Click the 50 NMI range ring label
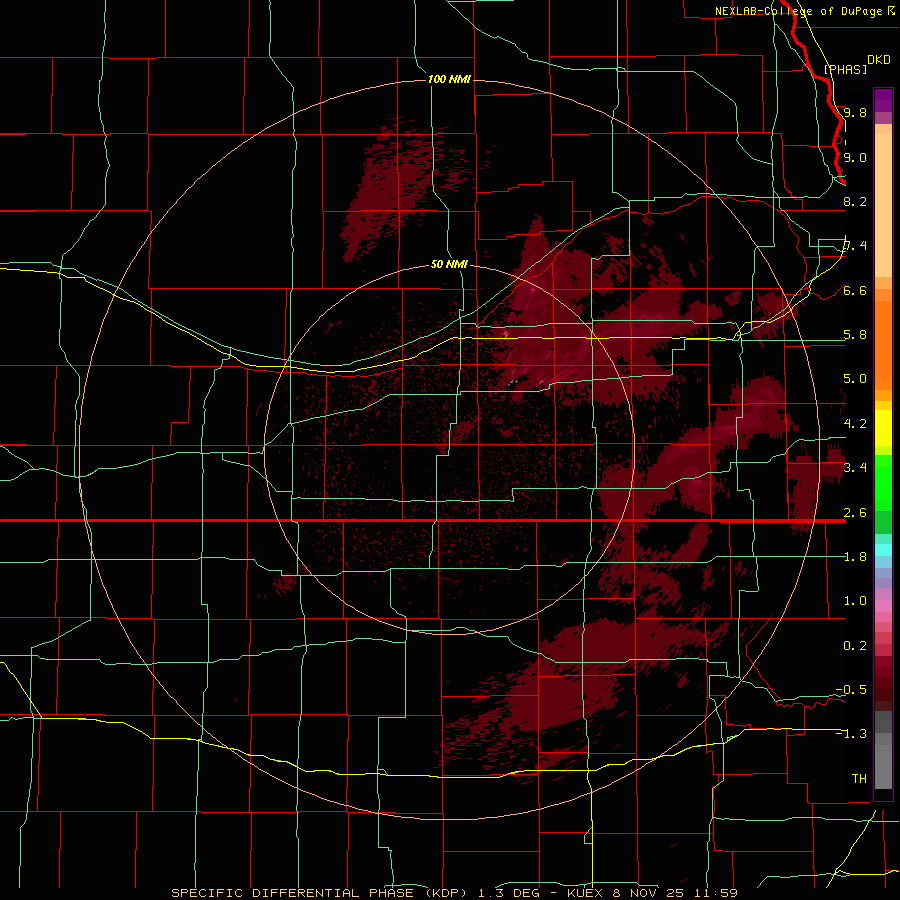This screenshot has width=900, height=900. click(449, 264)
